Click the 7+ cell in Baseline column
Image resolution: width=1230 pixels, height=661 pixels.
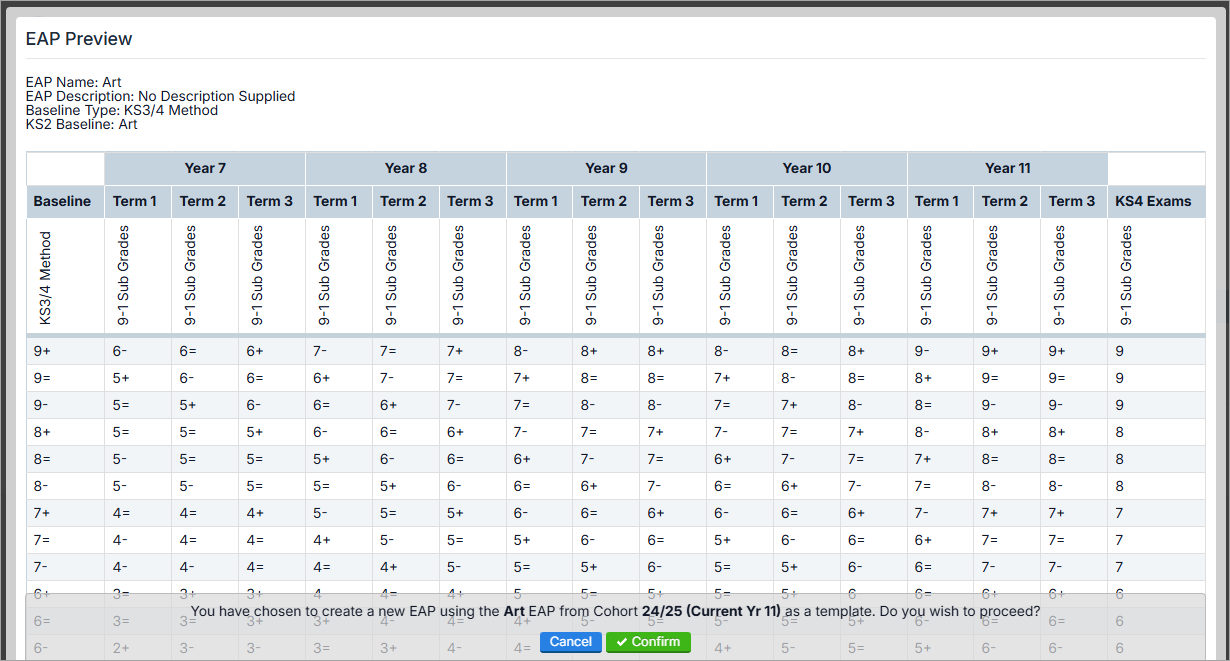point(42,513)
